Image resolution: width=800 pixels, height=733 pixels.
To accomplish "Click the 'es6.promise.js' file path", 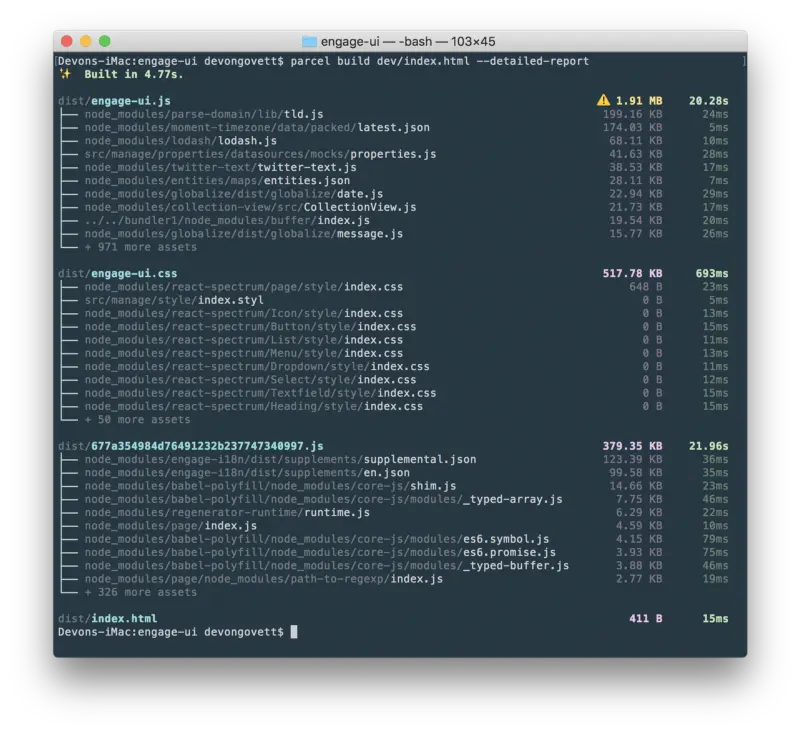I will pos(320,552).
